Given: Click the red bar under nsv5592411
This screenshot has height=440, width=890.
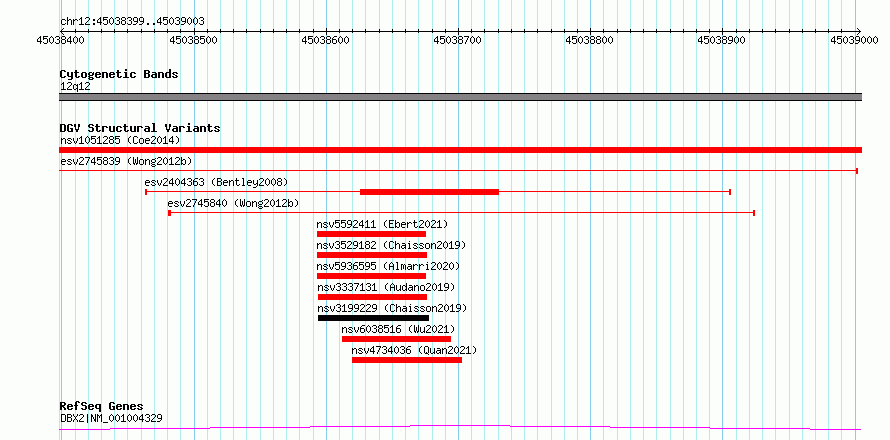Looking at the screenshot, I should pyautogui.click(x=371, y=234).
